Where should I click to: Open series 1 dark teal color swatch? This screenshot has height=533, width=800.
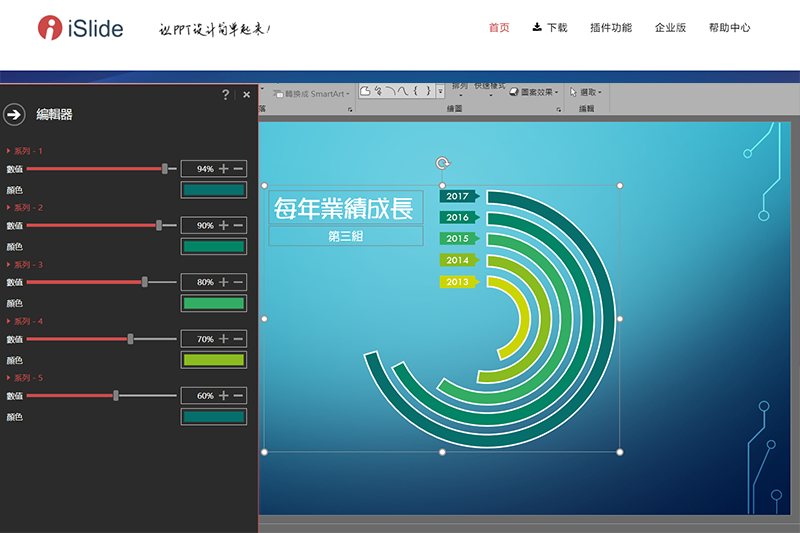(x=214, y=190)
